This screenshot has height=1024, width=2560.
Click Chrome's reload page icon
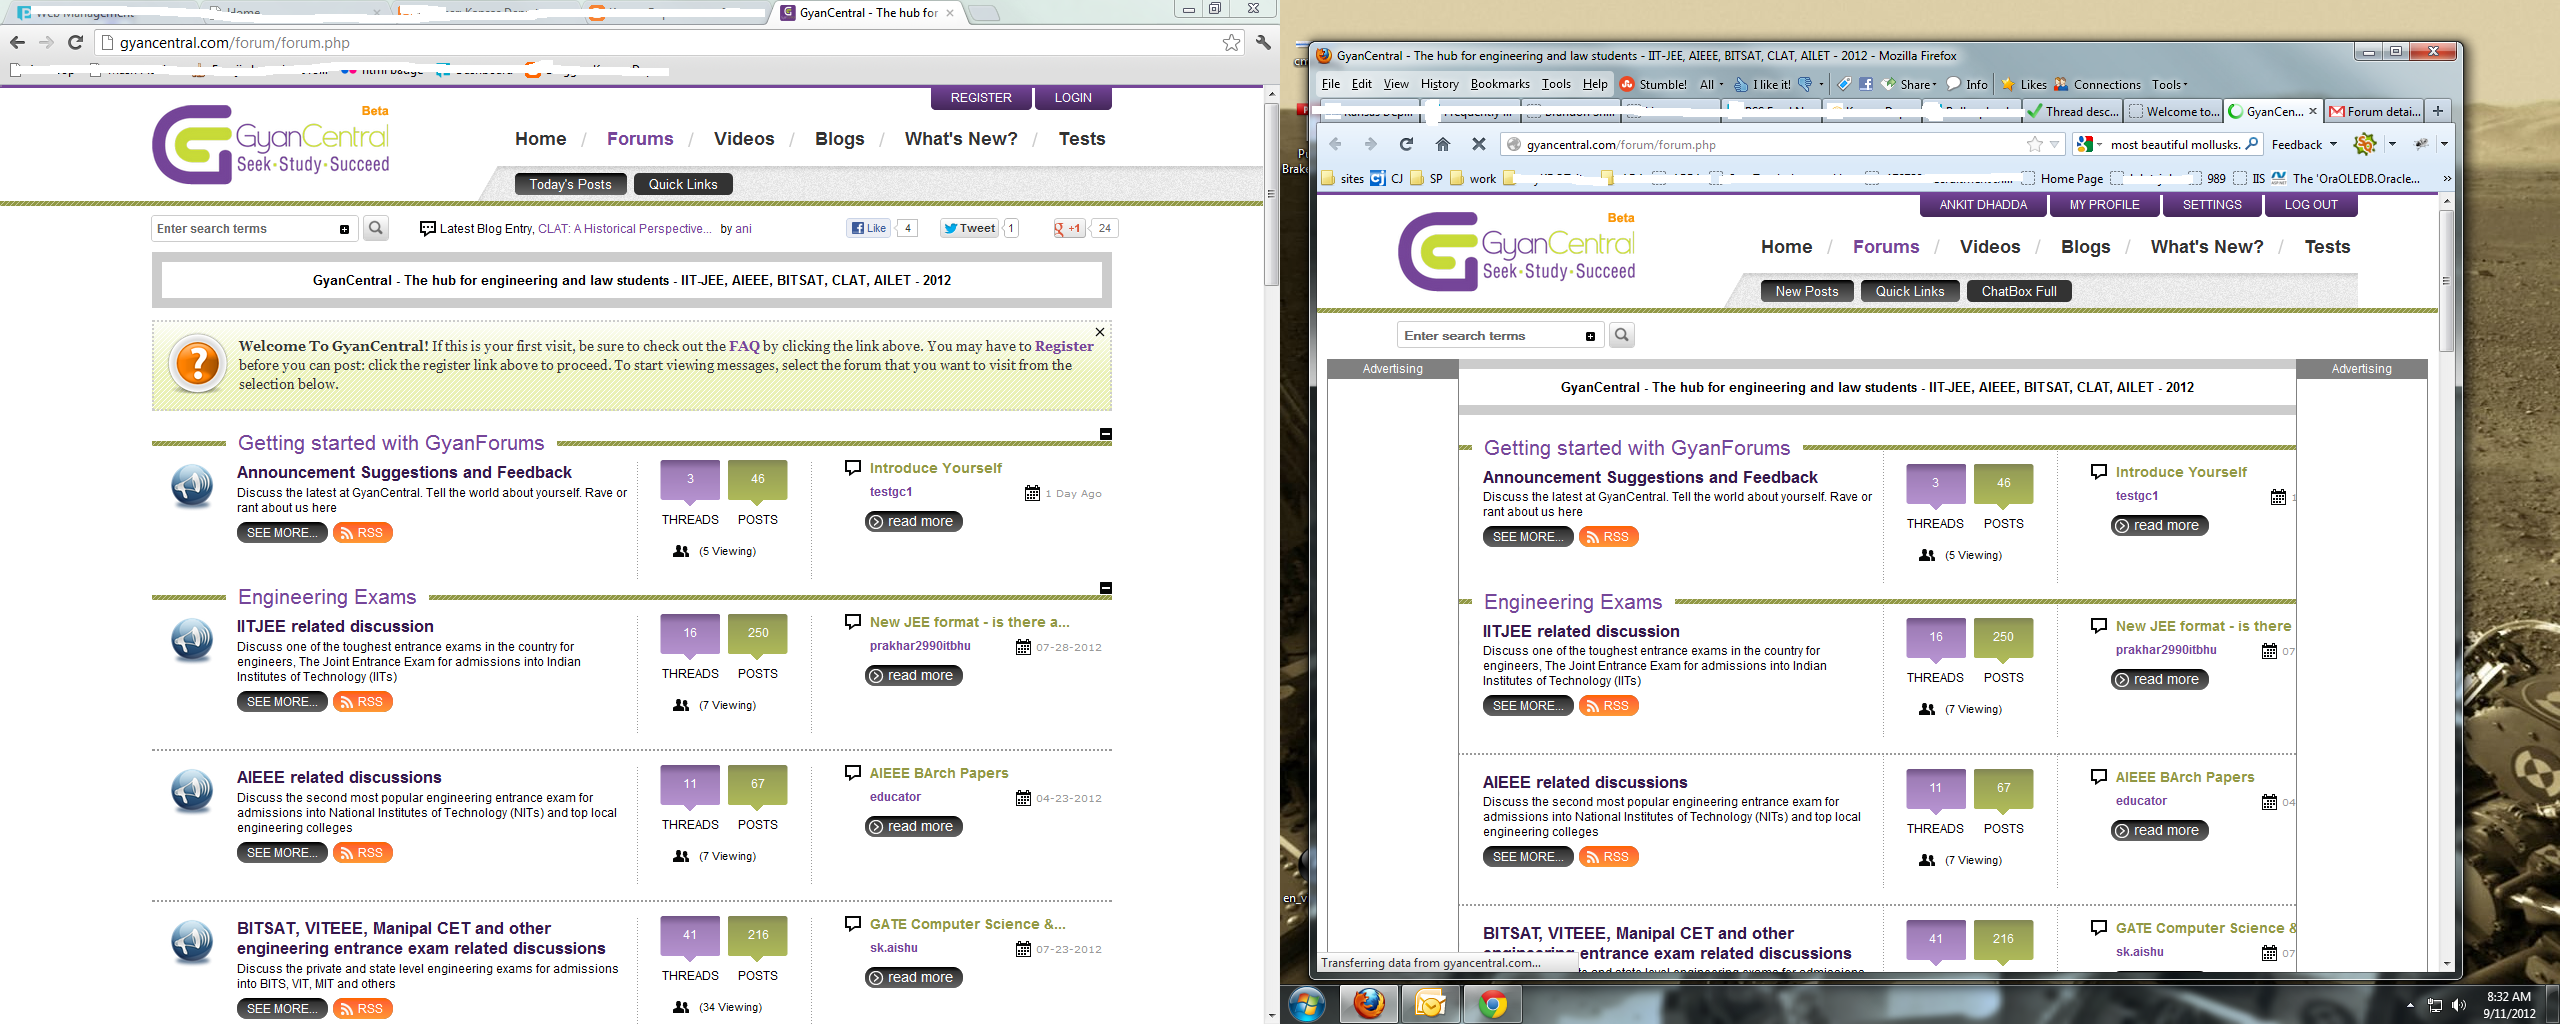pyautogui.click(x=75, y=42)
